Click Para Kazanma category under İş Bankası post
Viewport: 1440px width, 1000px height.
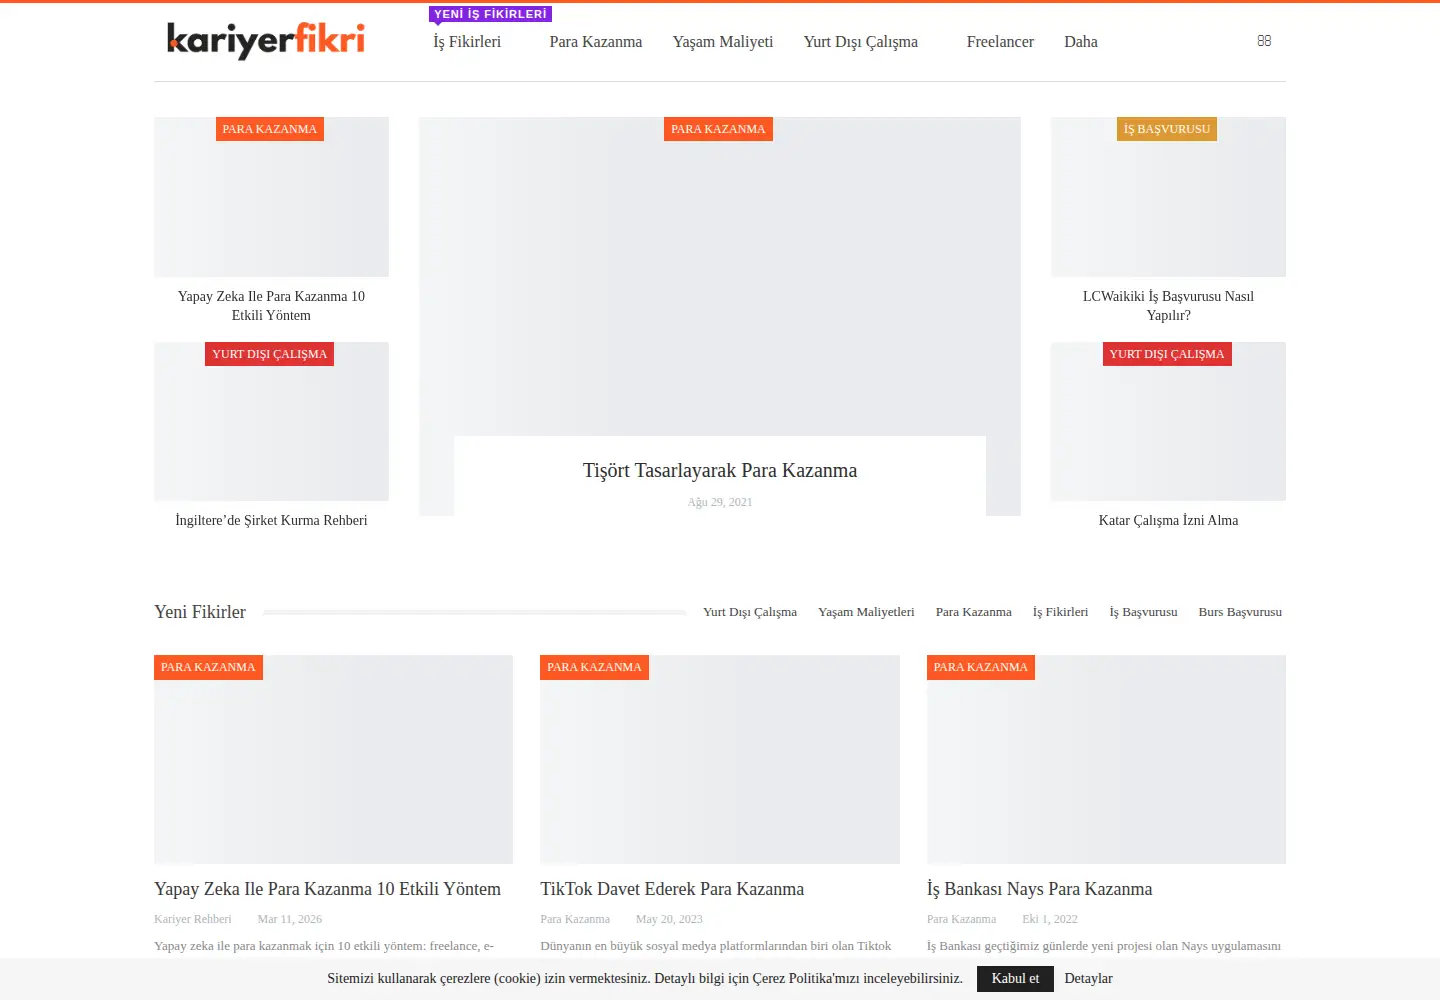tap(961, 919)
